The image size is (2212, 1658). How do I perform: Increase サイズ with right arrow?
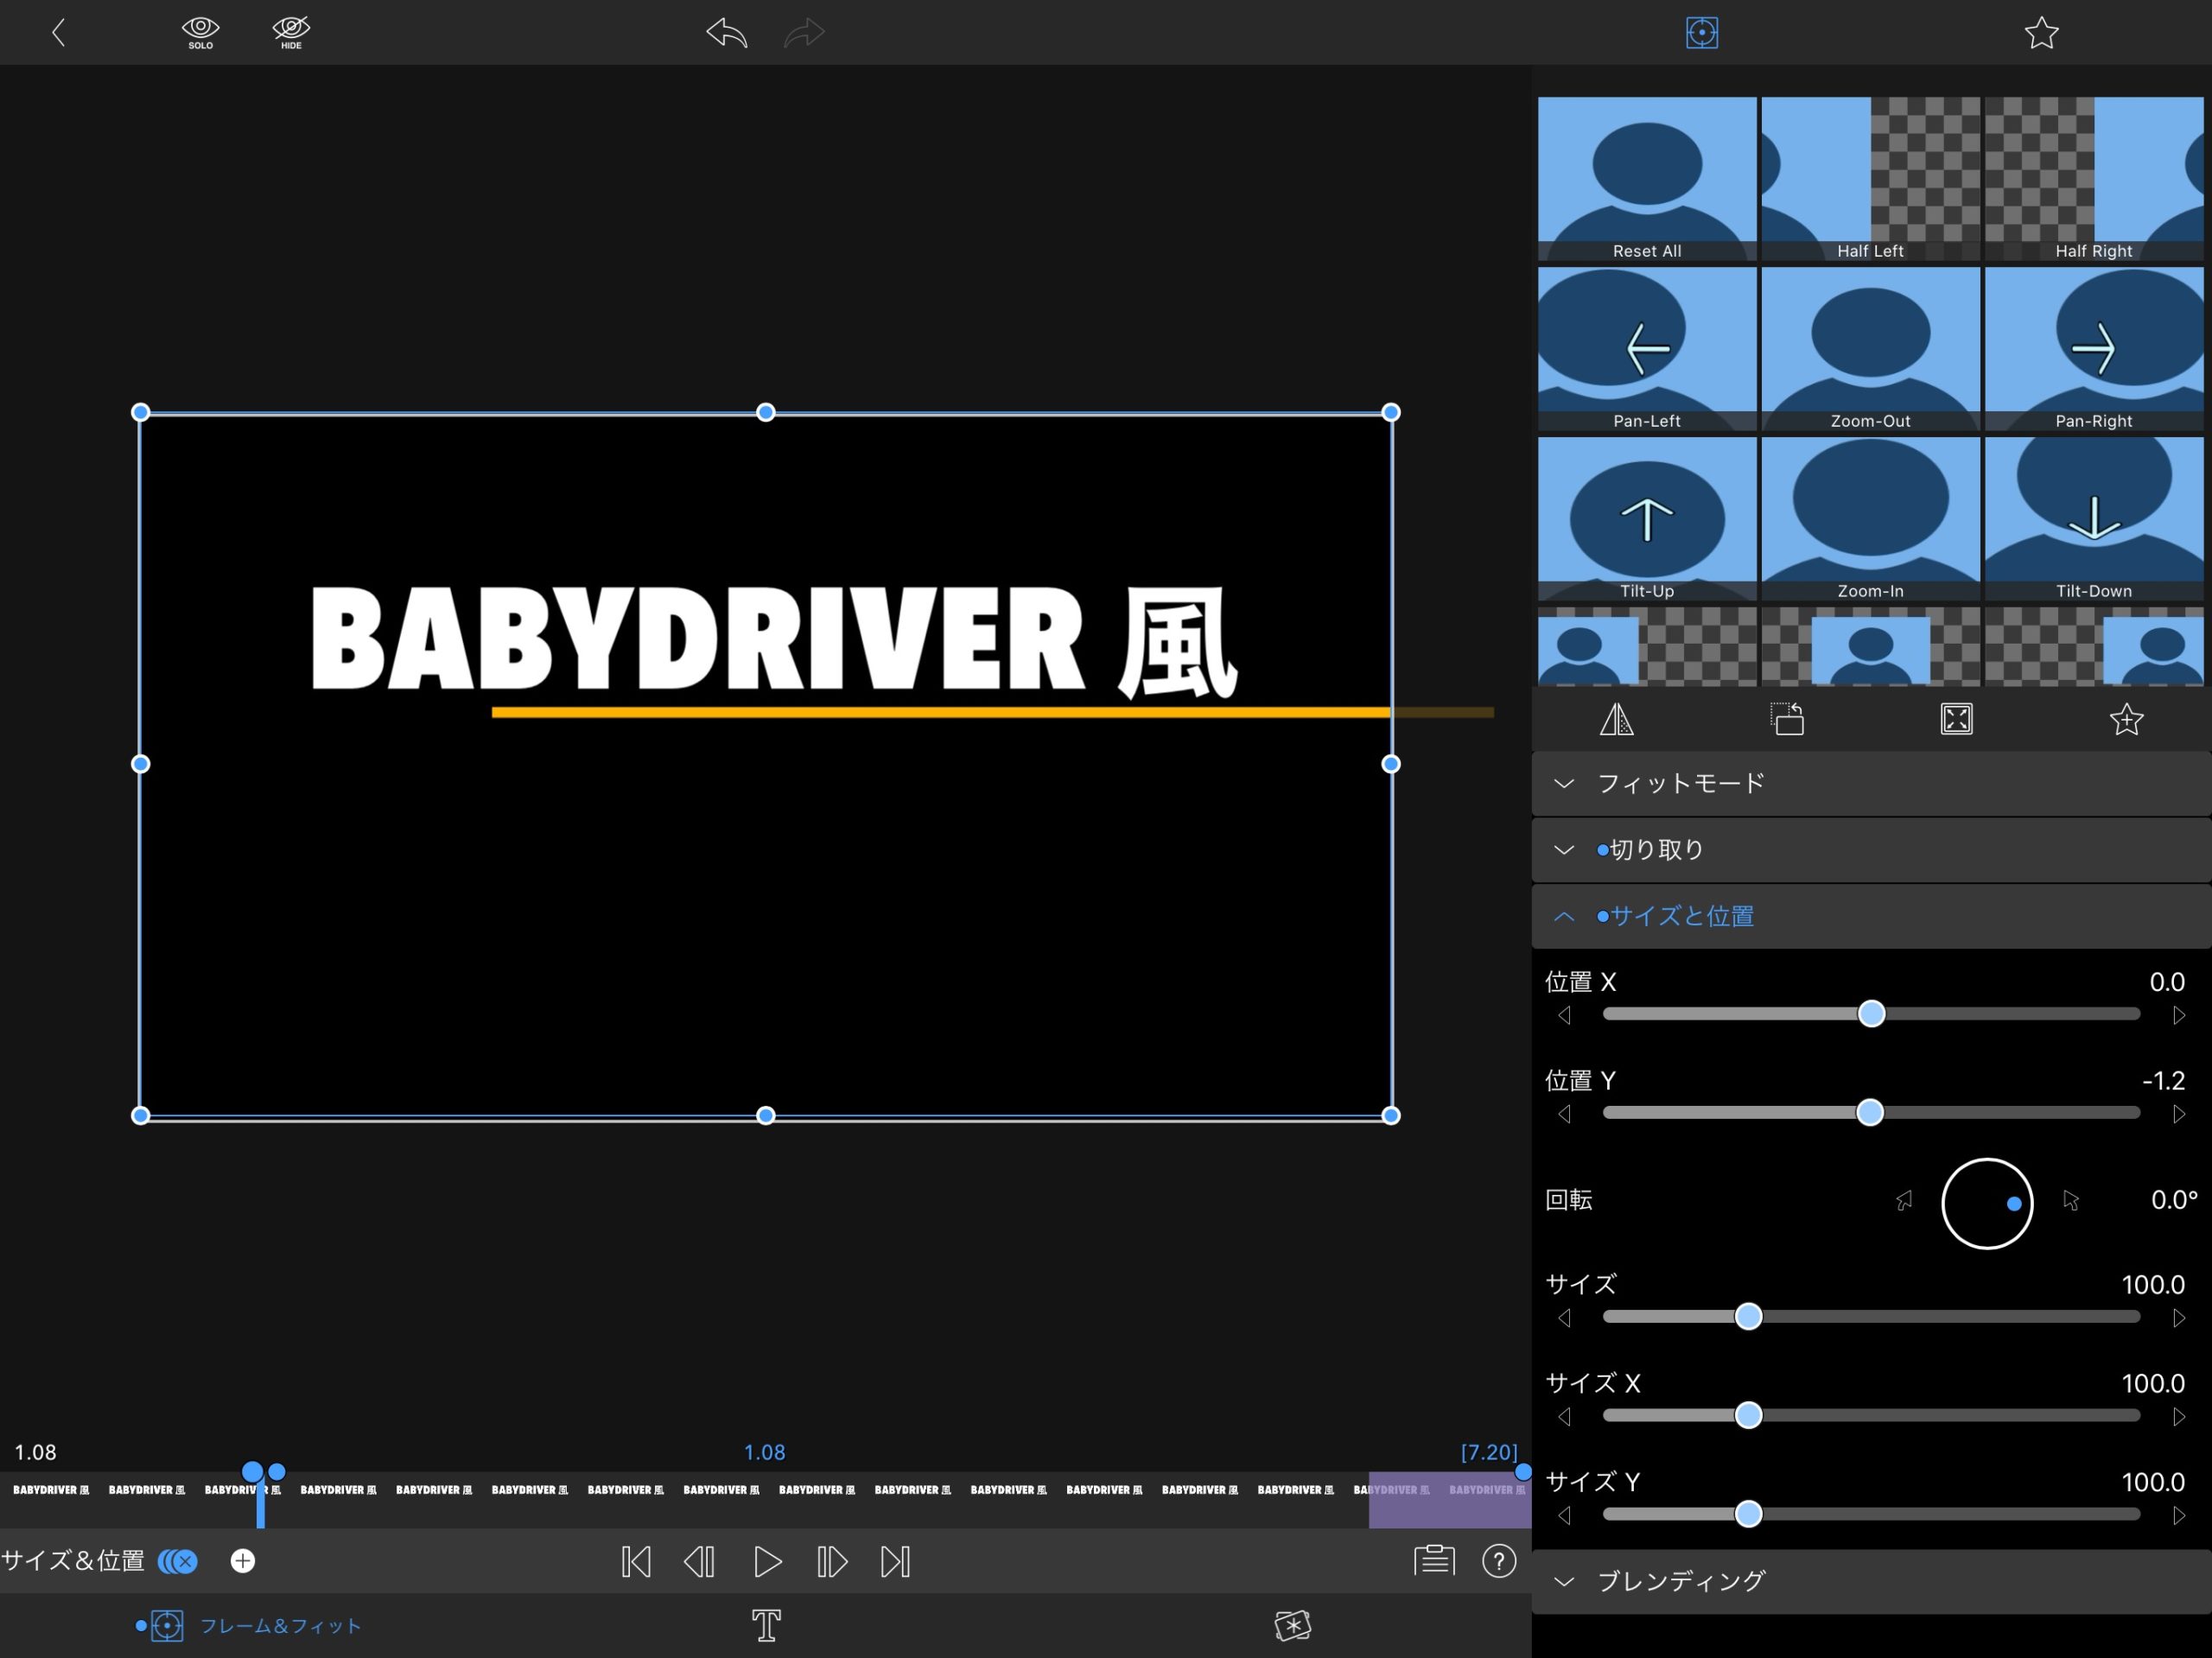click(2179, 1318)
